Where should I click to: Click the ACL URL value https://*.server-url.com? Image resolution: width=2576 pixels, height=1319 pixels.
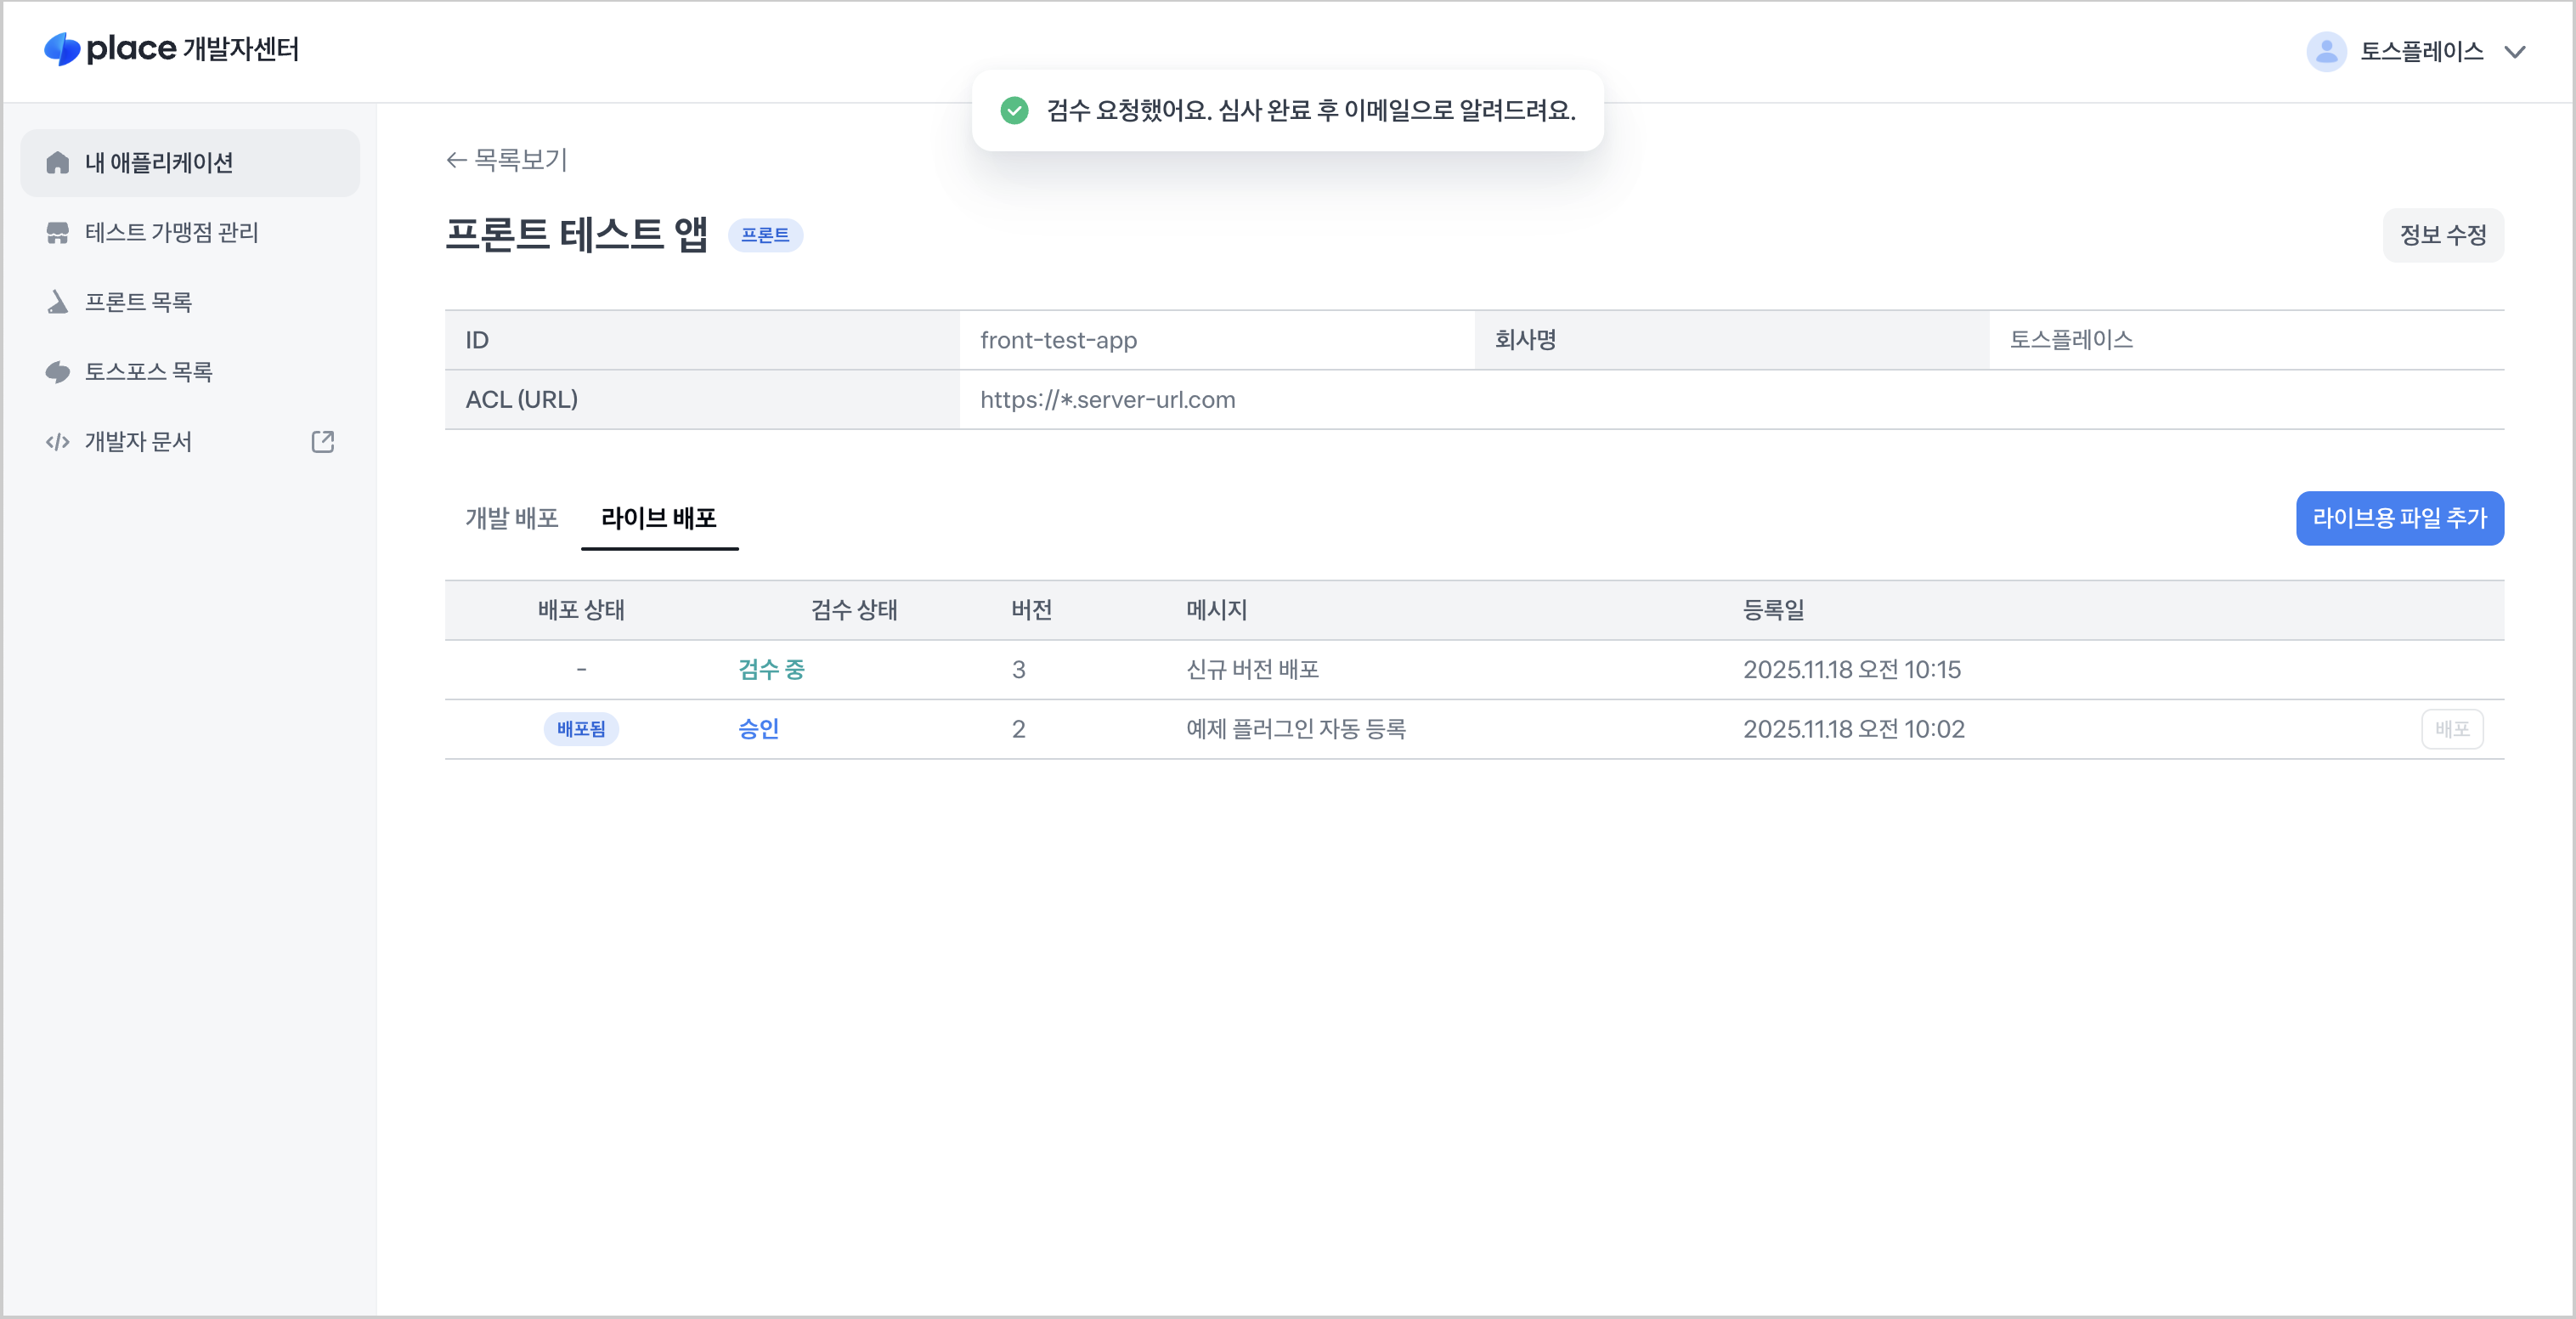point(1108,399)
